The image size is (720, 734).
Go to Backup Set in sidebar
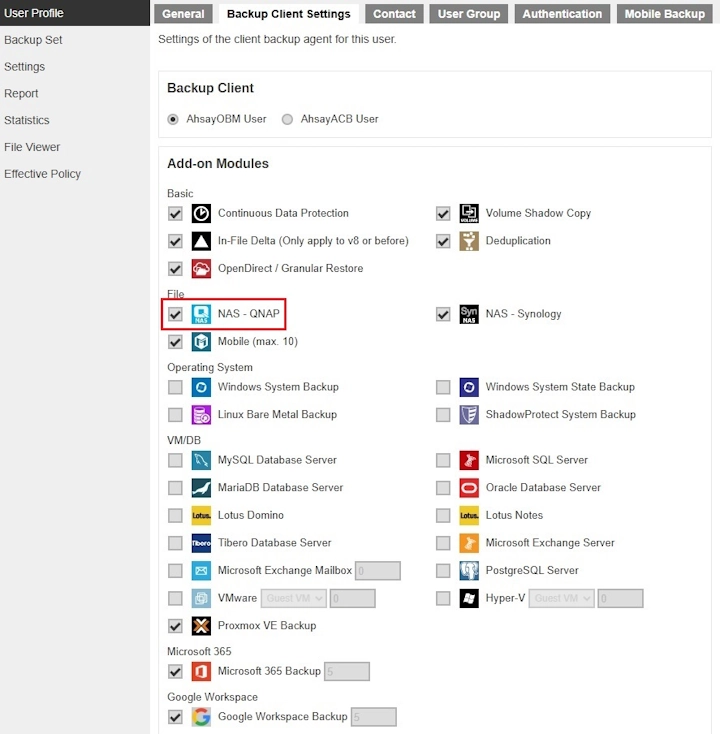[33, 40]
